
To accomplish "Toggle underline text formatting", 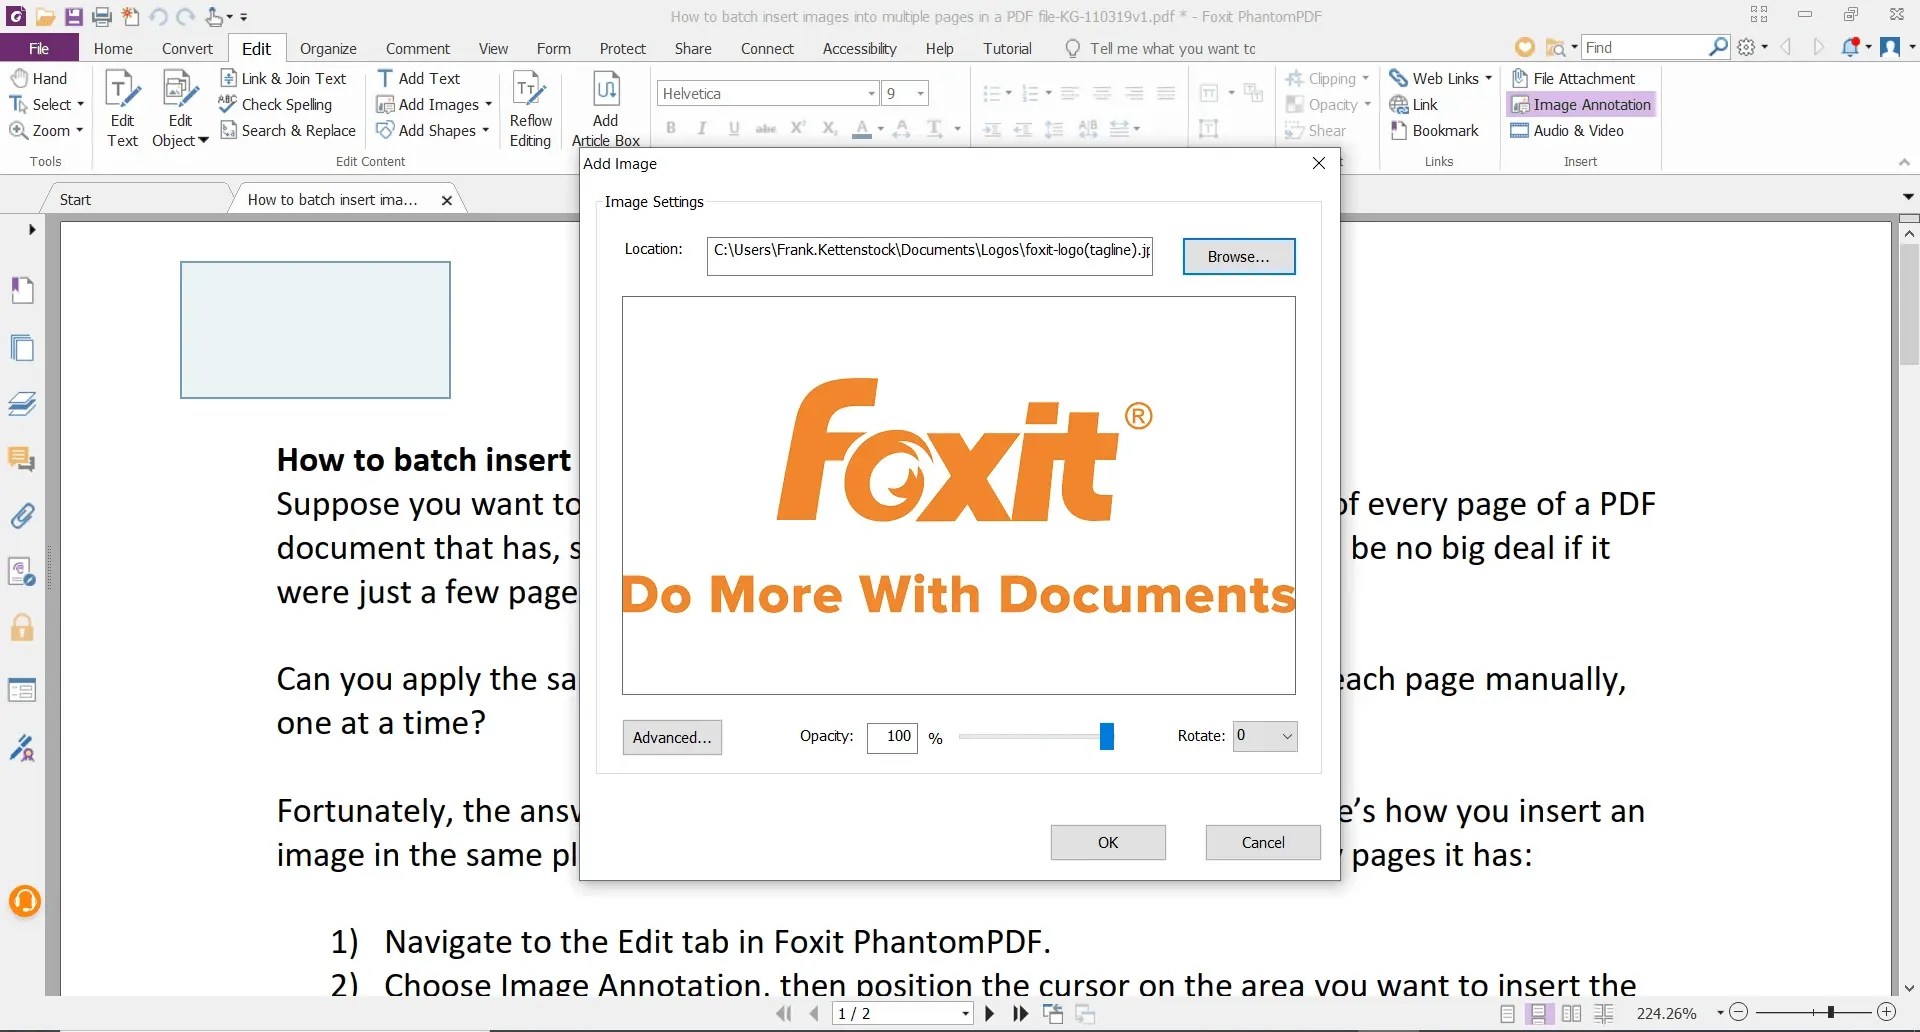I will [x=734, y=128].
